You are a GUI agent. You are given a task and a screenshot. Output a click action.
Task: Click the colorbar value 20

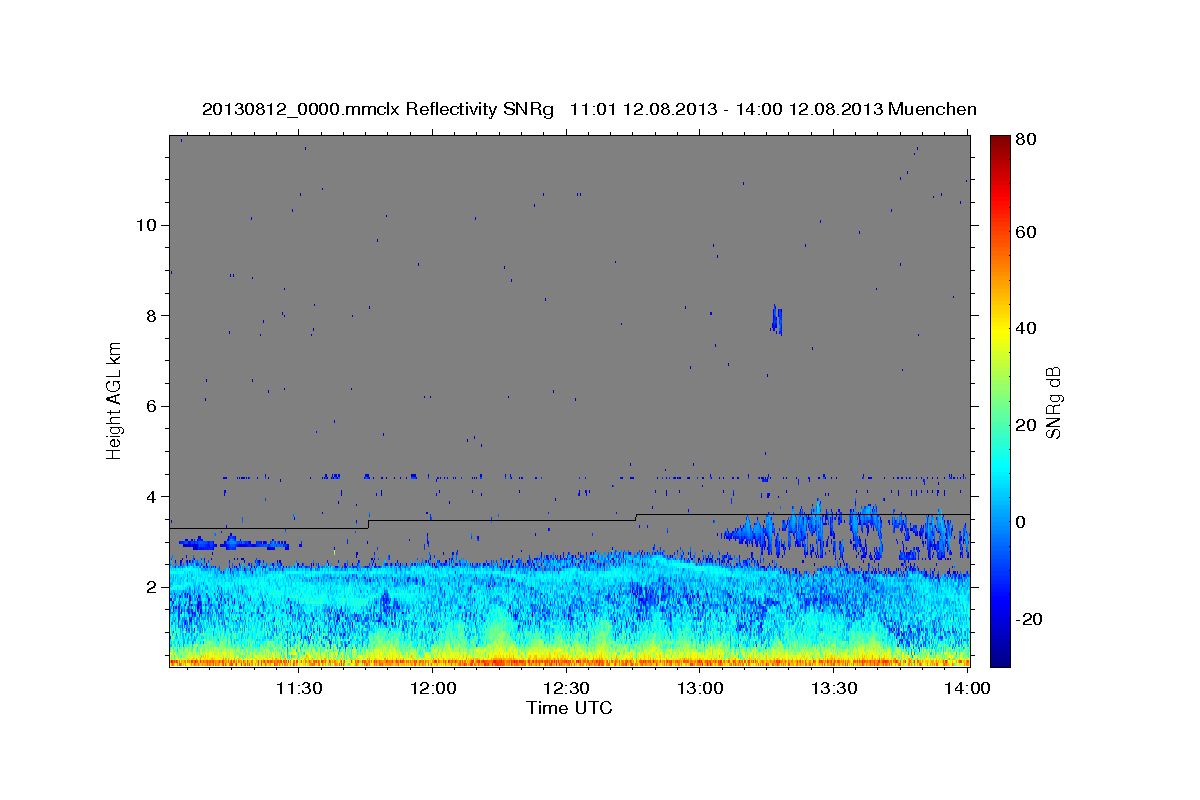tap(1025, 425)
